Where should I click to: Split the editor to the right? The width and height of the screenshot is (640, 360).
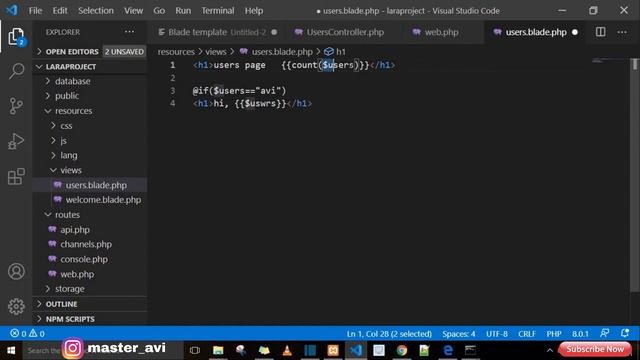pyautogui.click(x=600, y=32)
